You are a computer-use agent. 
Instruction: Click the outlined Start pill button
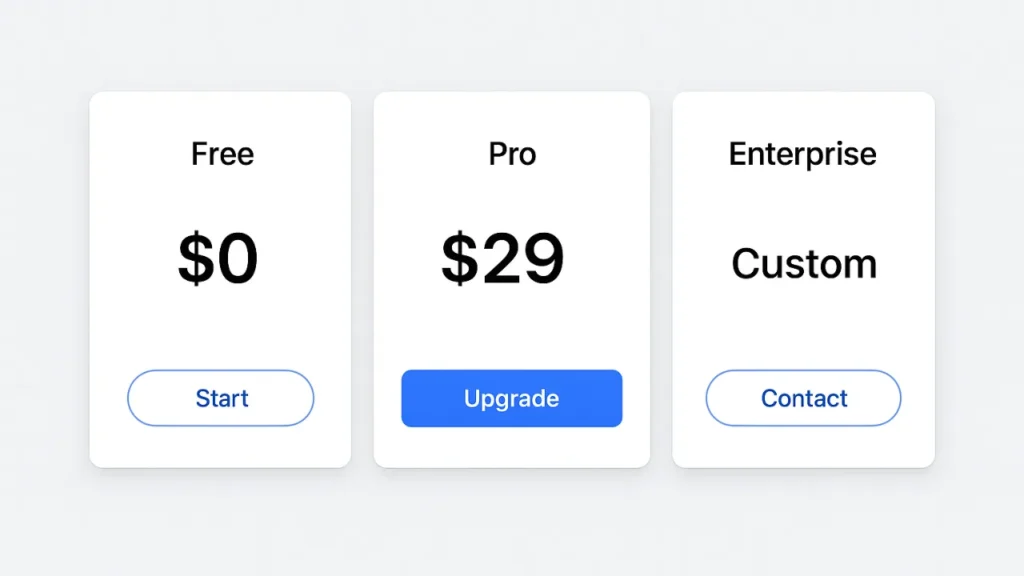[x=220, y=398]
